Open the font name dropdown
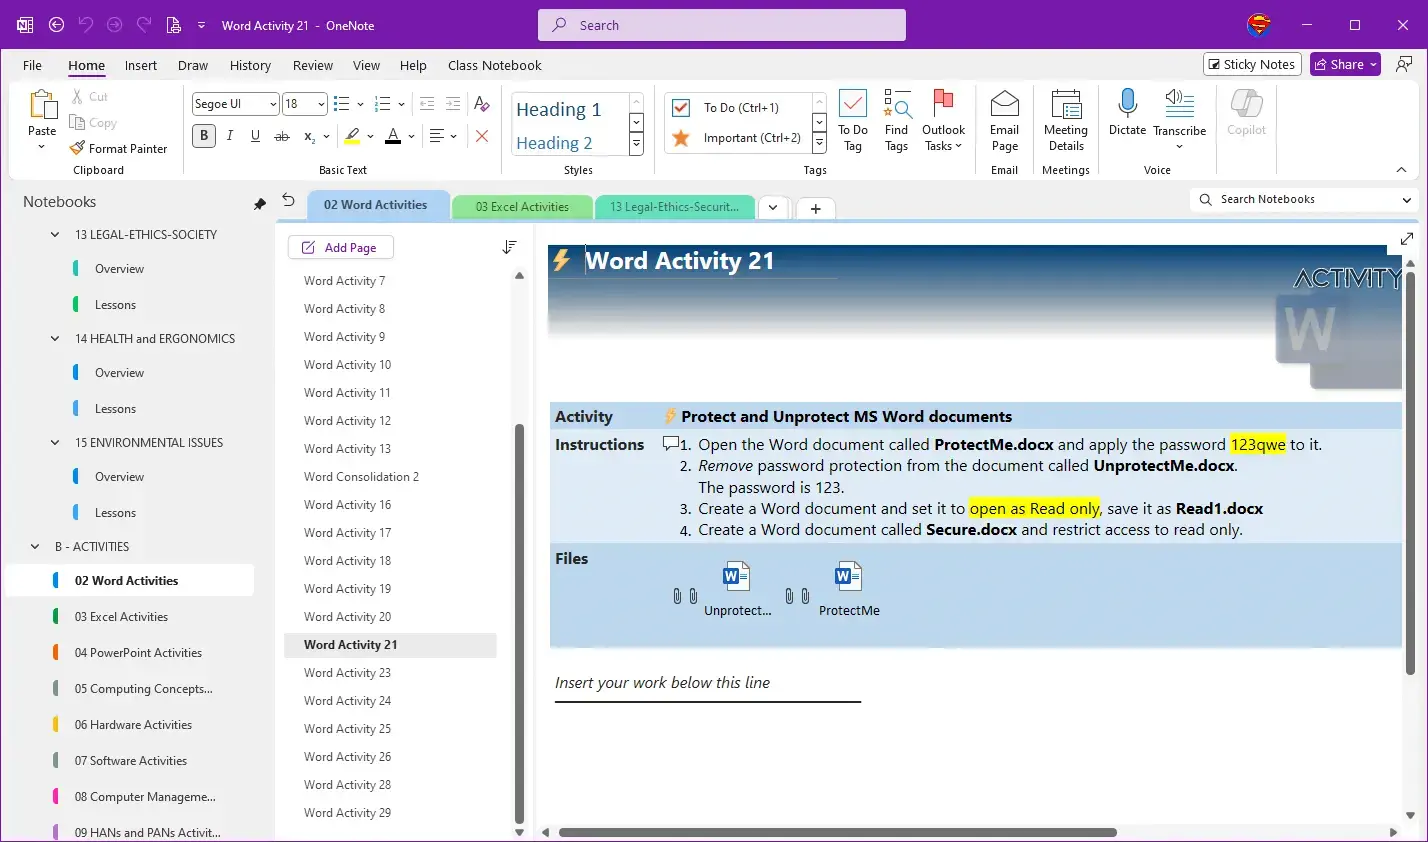The height and width of the screenshot is (842, 1428). point(272,104)
